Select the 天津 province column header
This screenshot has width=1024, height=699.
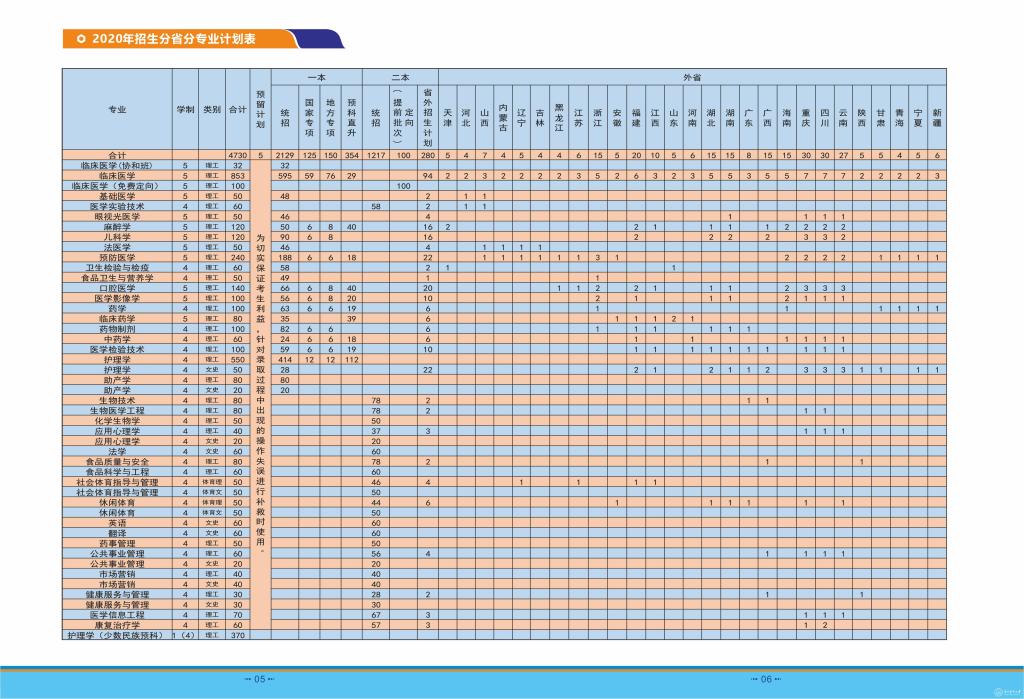click(x=448, y=116)
